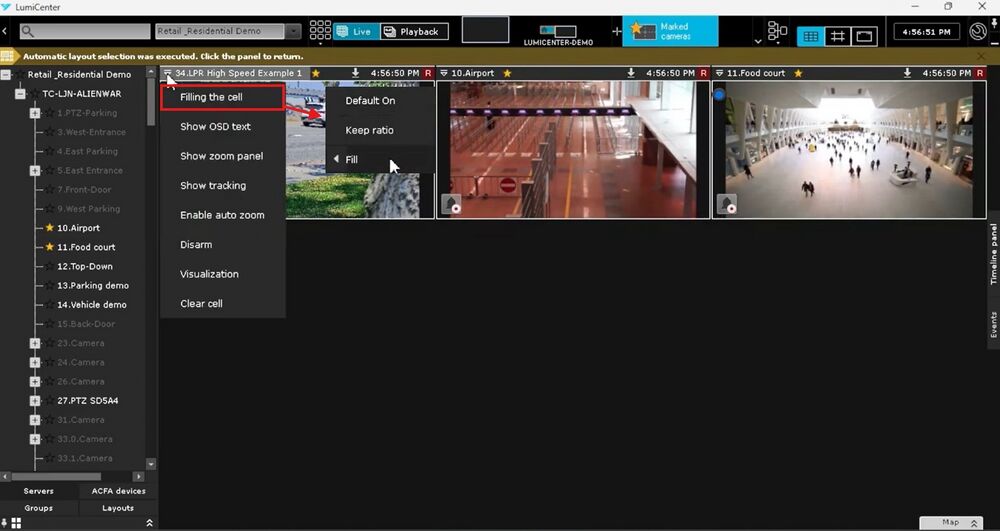Image resolution: width=1000 pixels, height=531 pixels.
Task: Click the camera layout grid icon
Action: (x=320, y=31)
